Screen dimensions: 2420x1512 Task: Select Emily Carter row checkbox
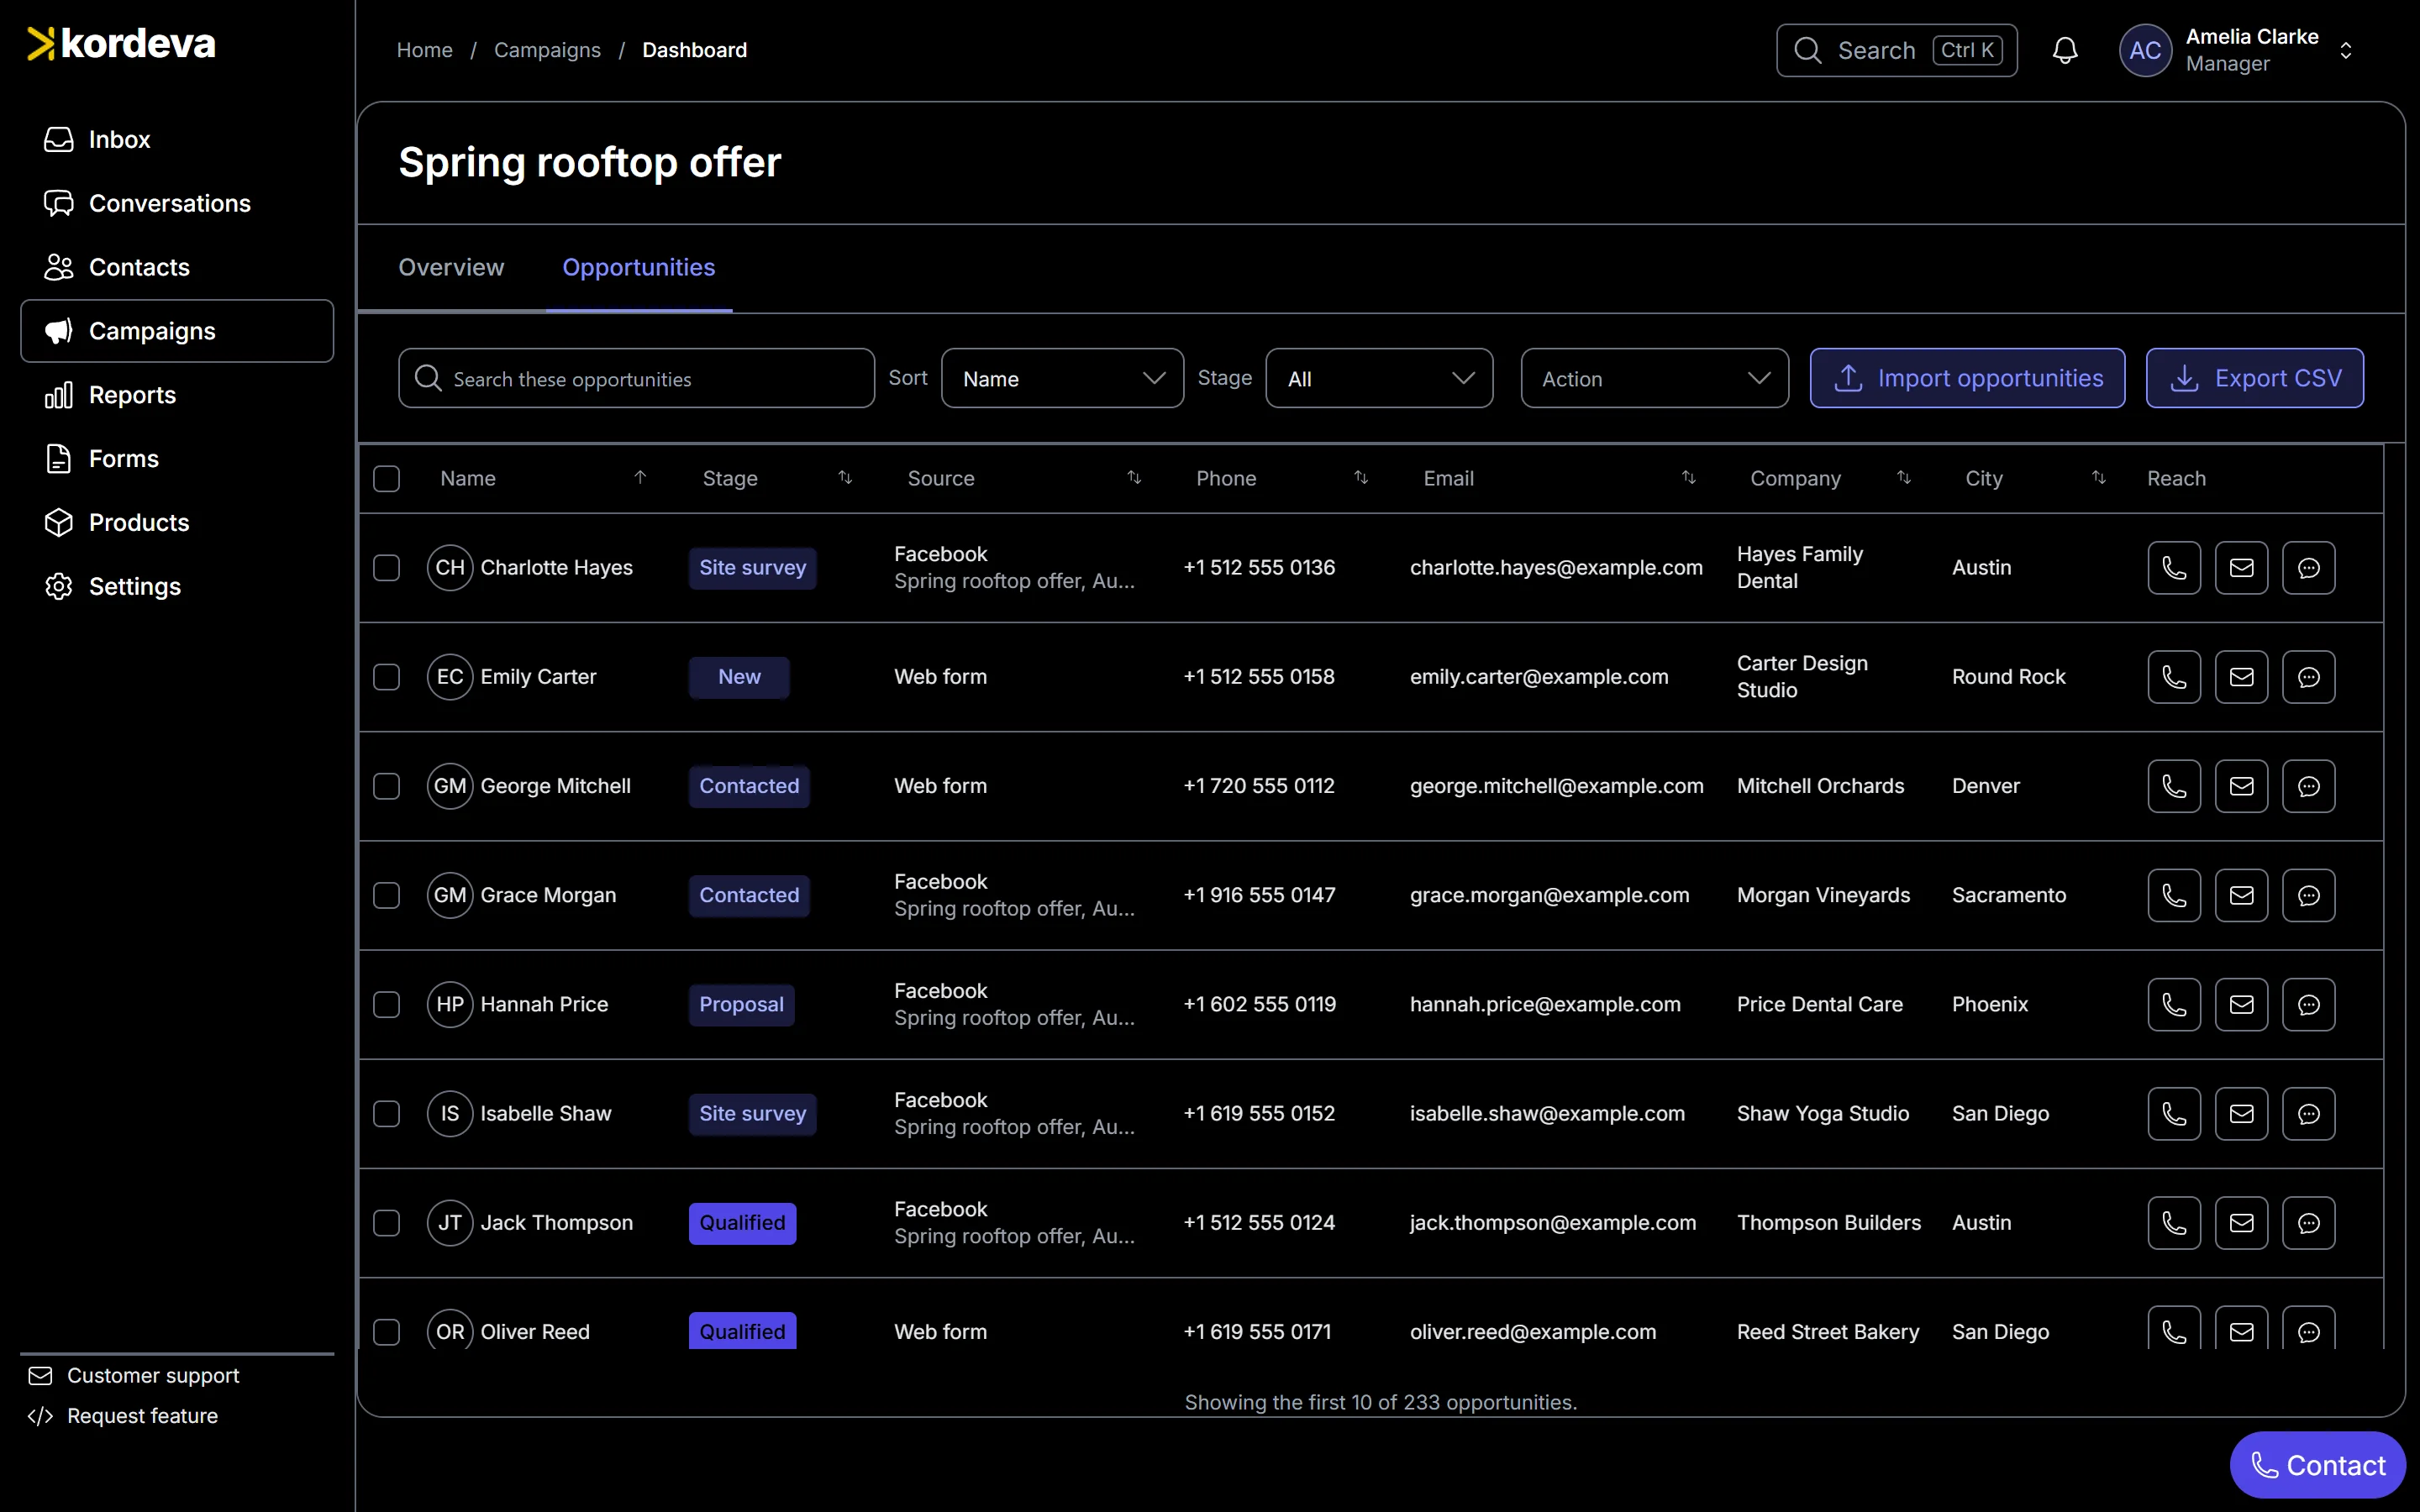click(x=386, y=677)
